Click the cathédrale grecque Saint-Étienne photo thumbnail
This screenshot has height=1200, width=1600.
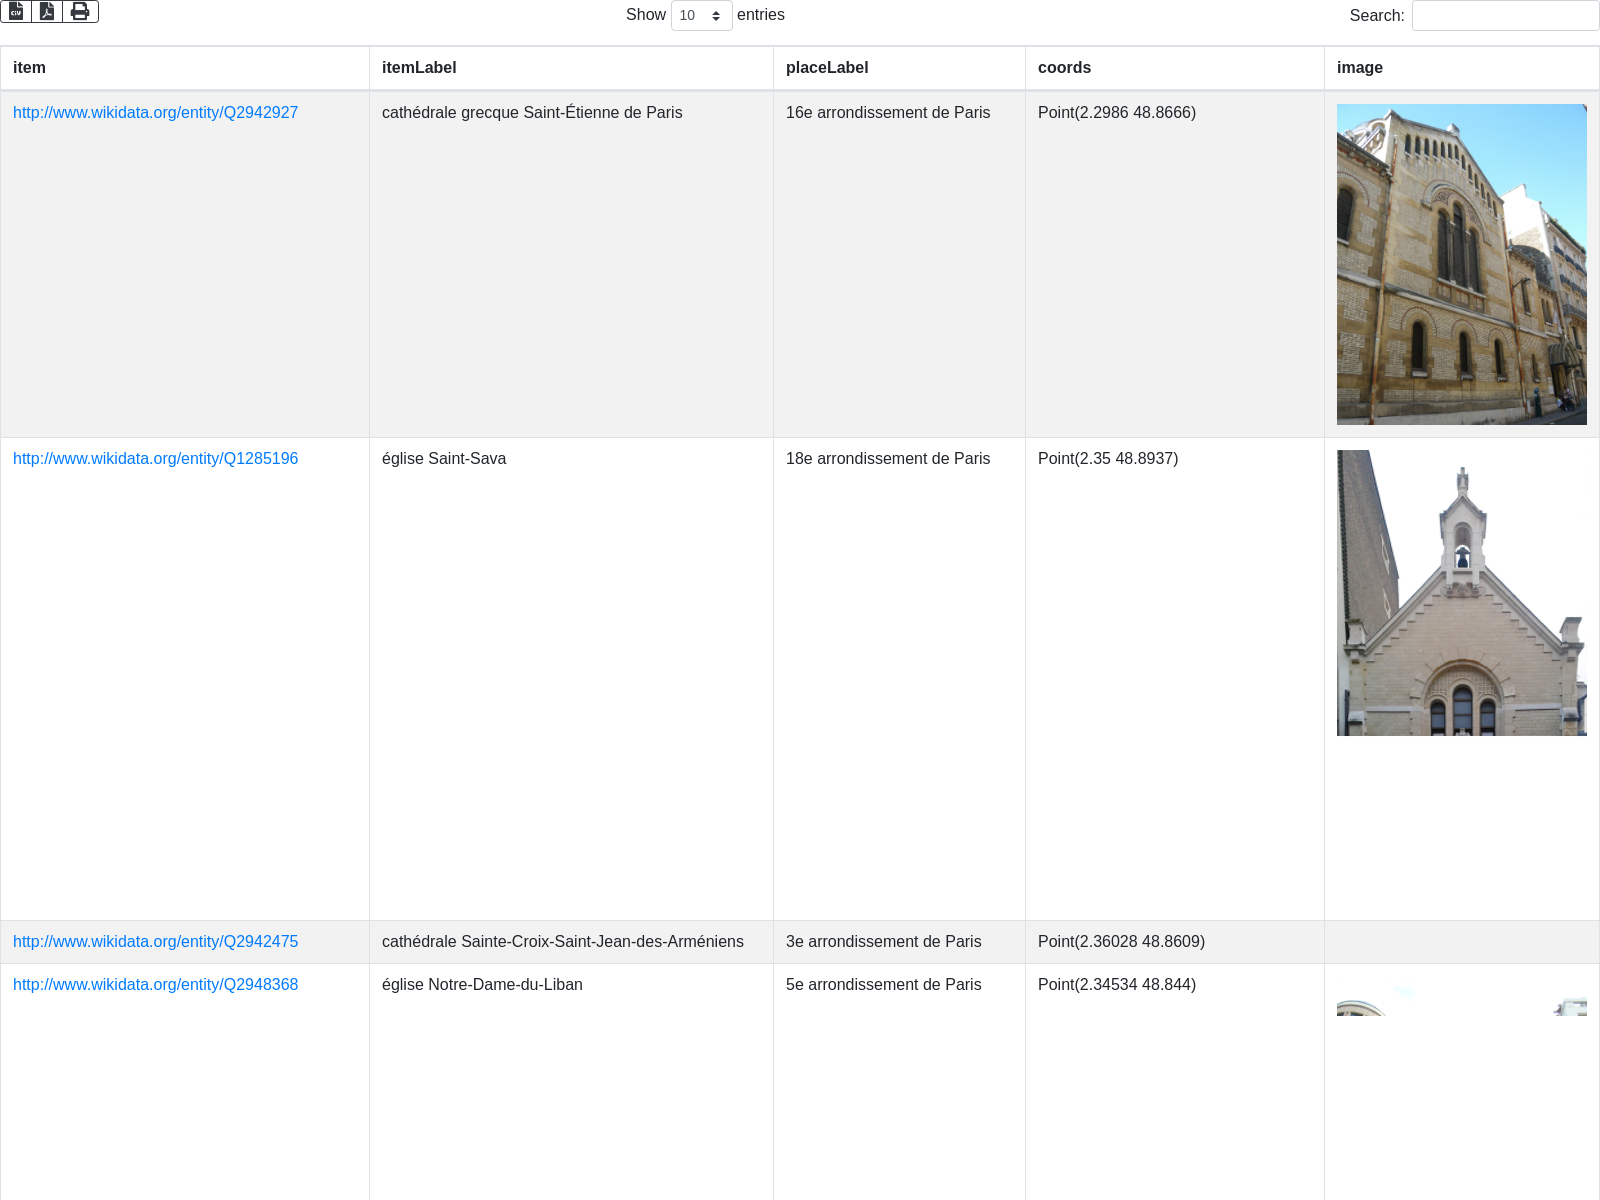click(1461, 264)
